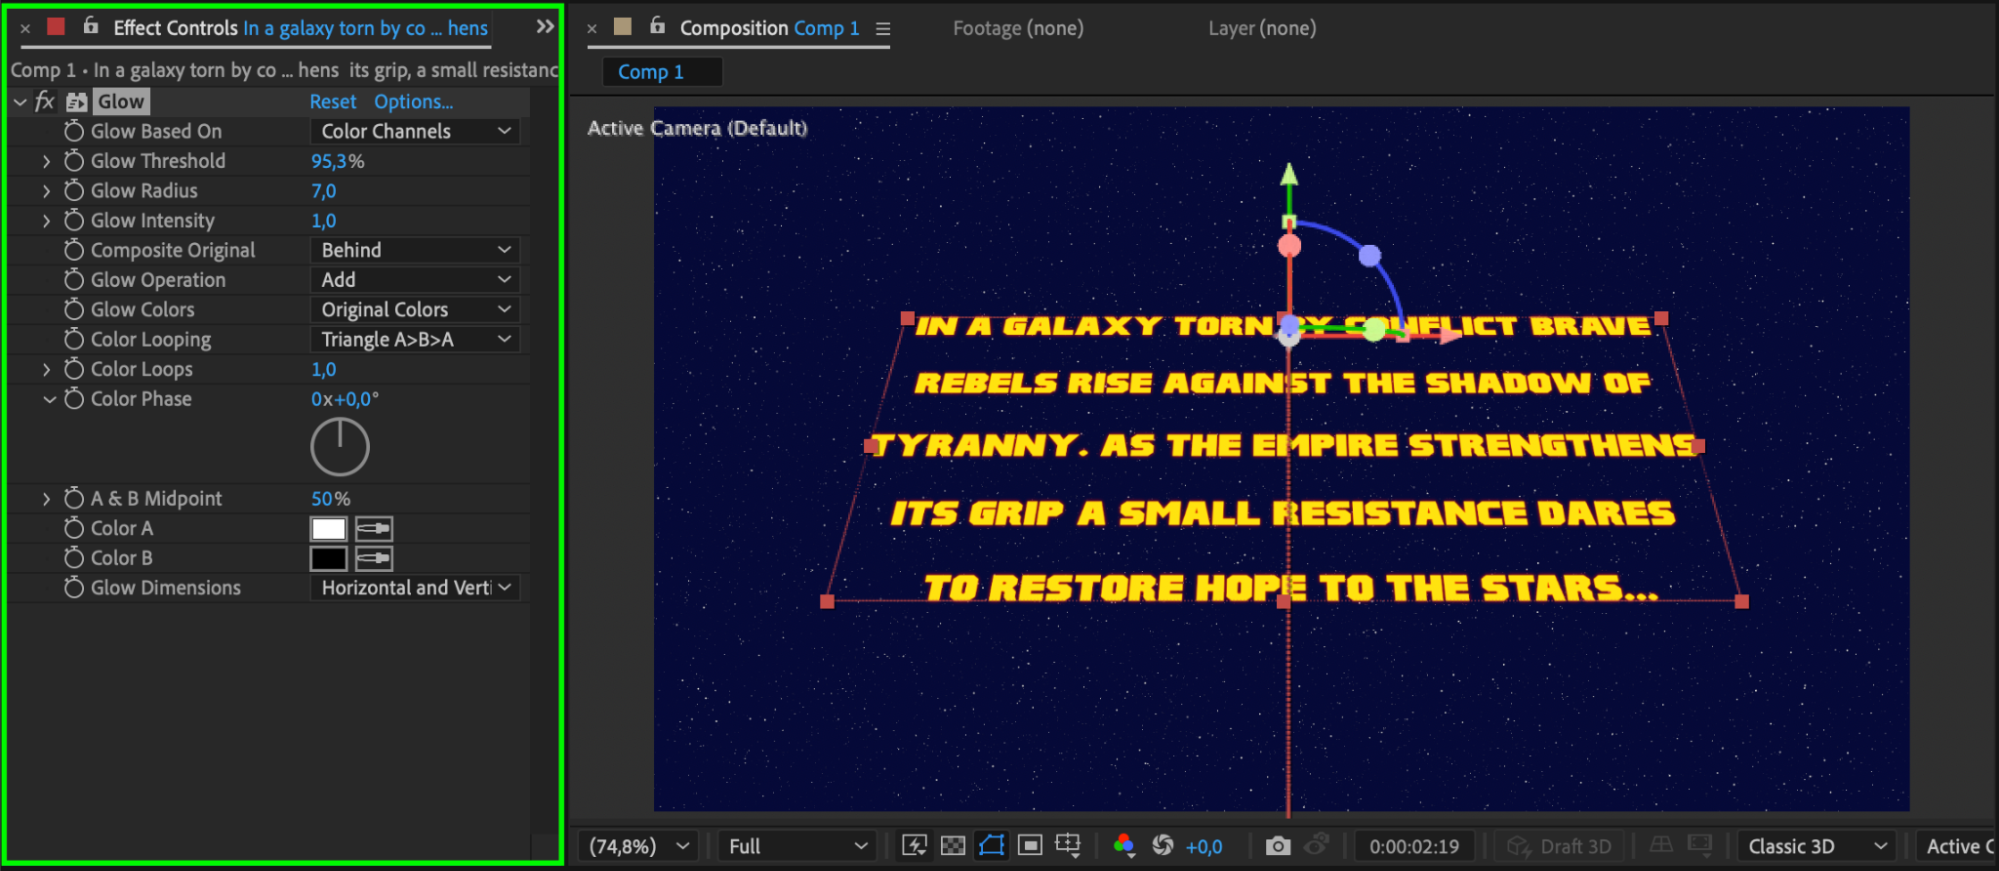Viewport: 1999px width, 871px height.
Task: Open the Composition panel menu icon
Action: click(x=883, y=29)
